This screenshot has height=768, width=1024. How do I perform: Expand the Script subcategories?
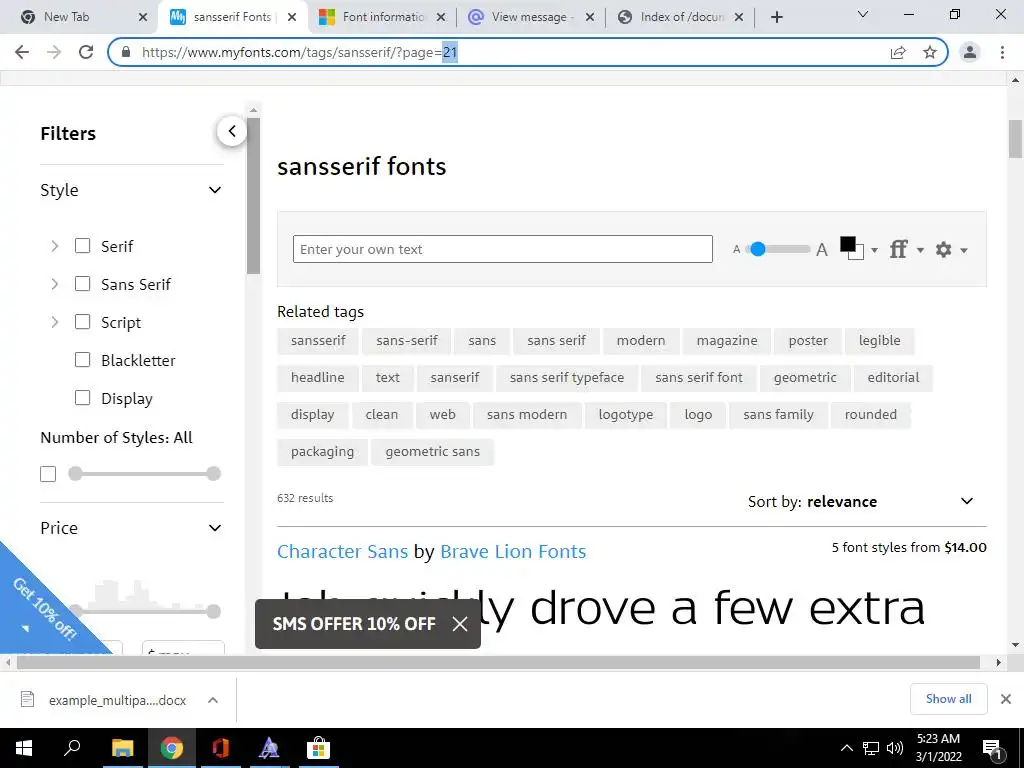[55, 321]
